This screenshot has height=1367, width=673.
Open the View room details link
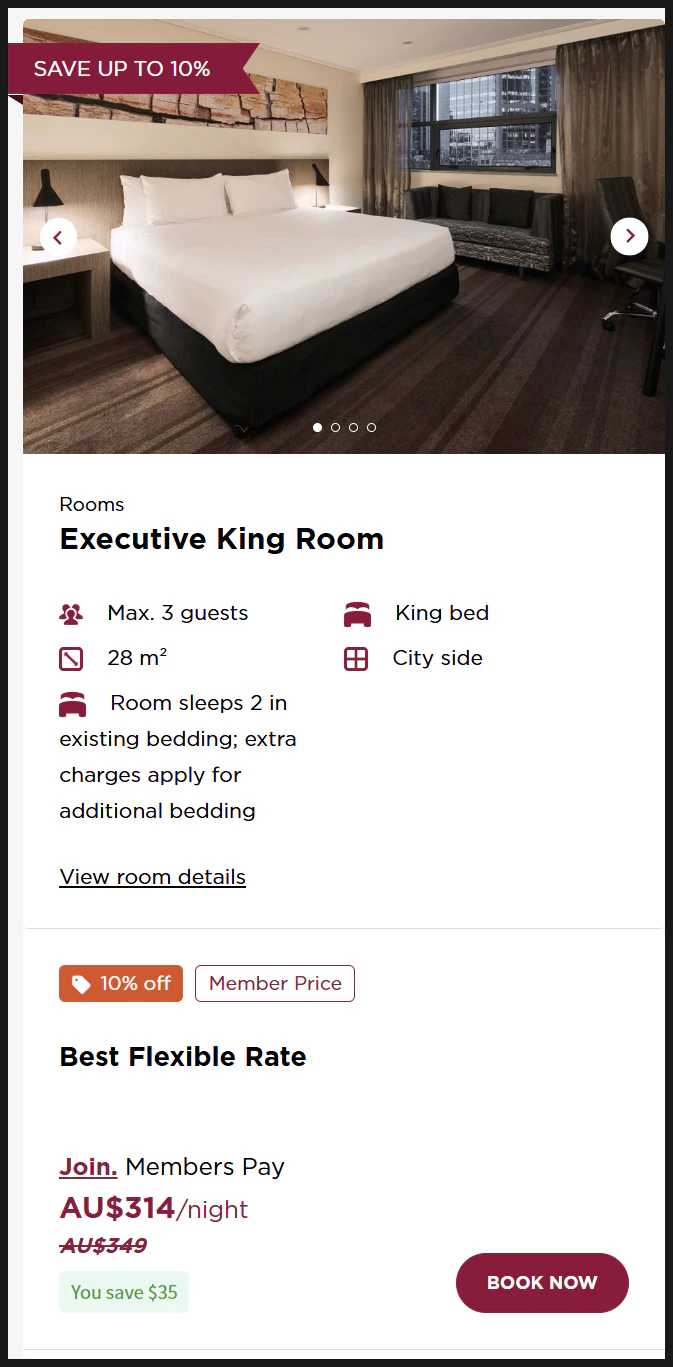coord(152,877)
